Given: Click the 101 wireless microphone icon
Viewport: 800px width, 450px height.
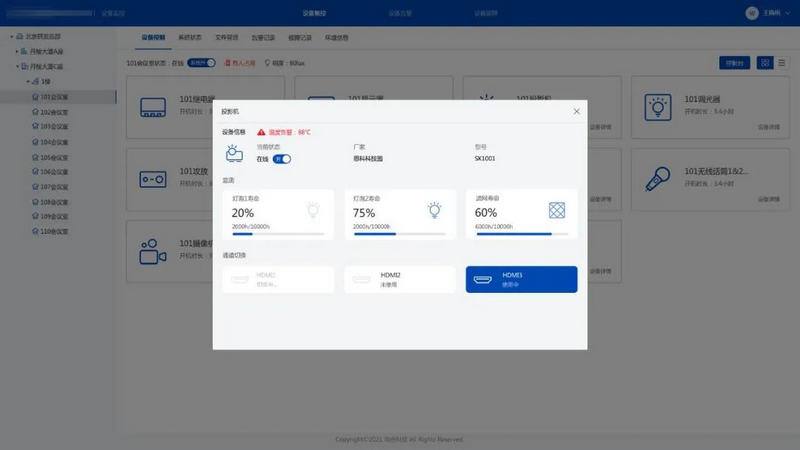Looking at the screenshot, I should click(x=658, y=179).
